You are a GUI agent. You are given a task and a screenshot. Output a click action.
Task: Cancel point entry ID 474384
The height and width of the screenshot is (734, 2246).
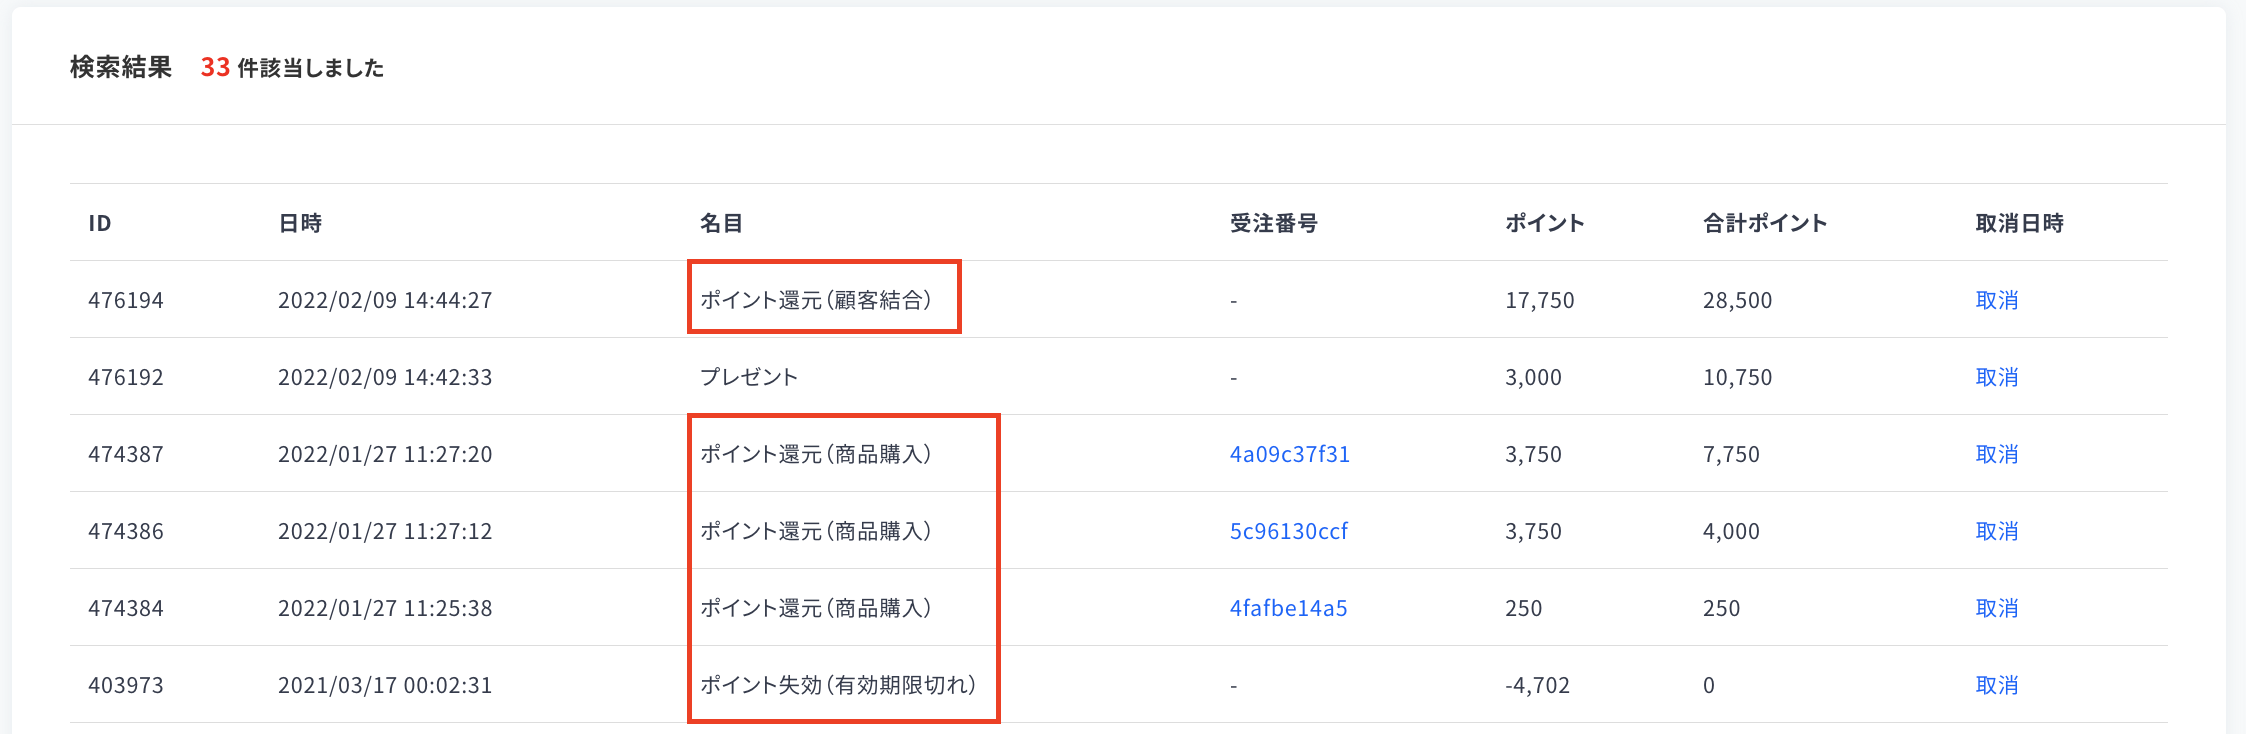pyautogui.click(x=1996, y=608)
